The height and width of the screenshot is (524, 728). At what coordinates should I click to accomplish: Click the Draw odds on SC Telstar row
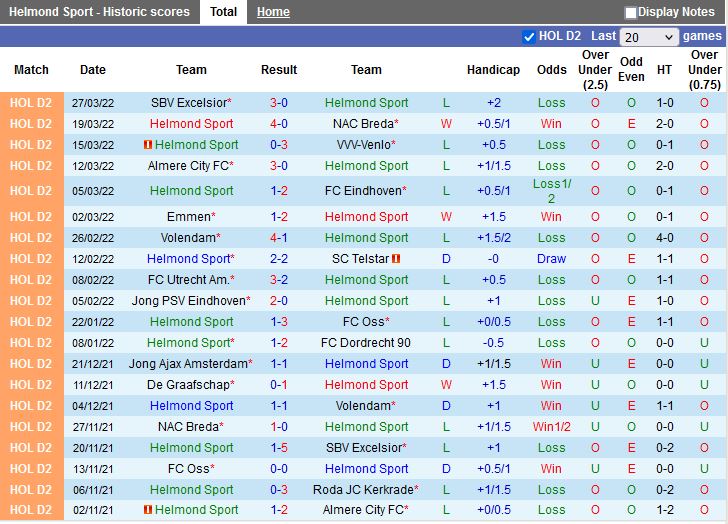coord(552,259)
